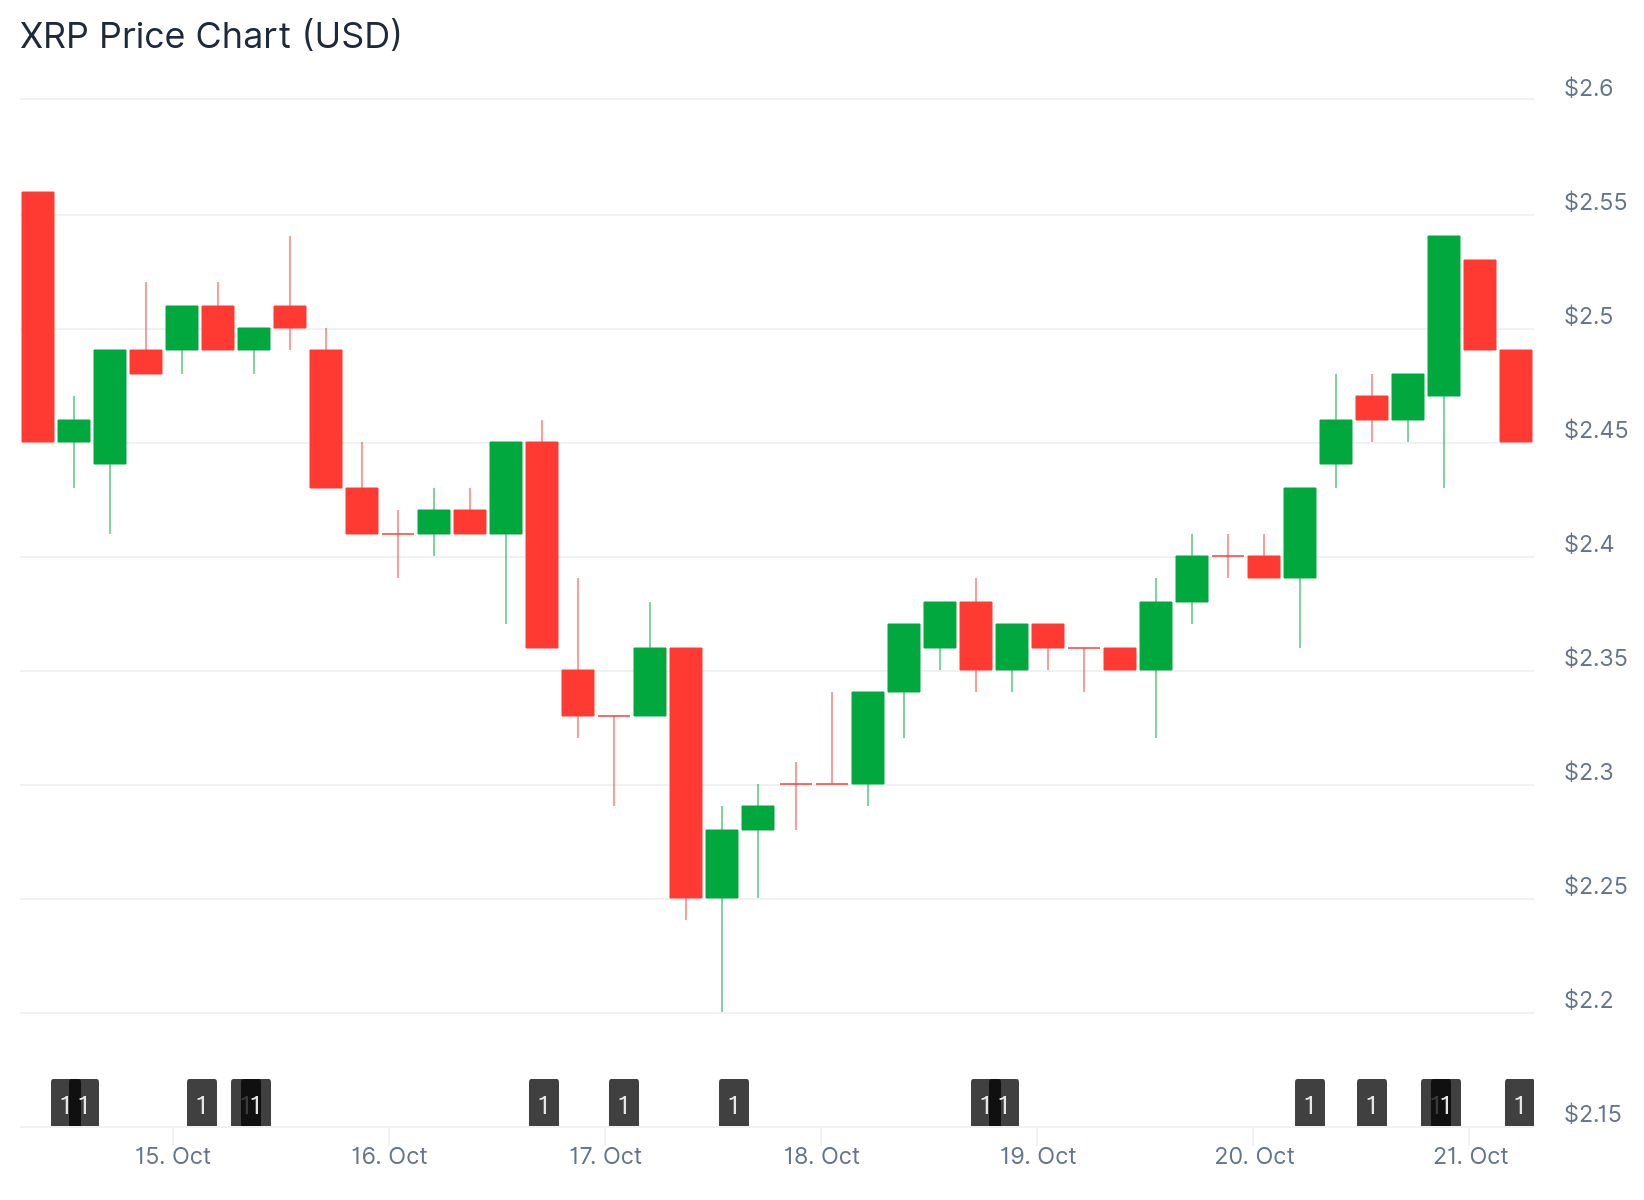Click the $2.6 price axis label
This screenshot has width=1644, height=1200.
[1589, 88]
